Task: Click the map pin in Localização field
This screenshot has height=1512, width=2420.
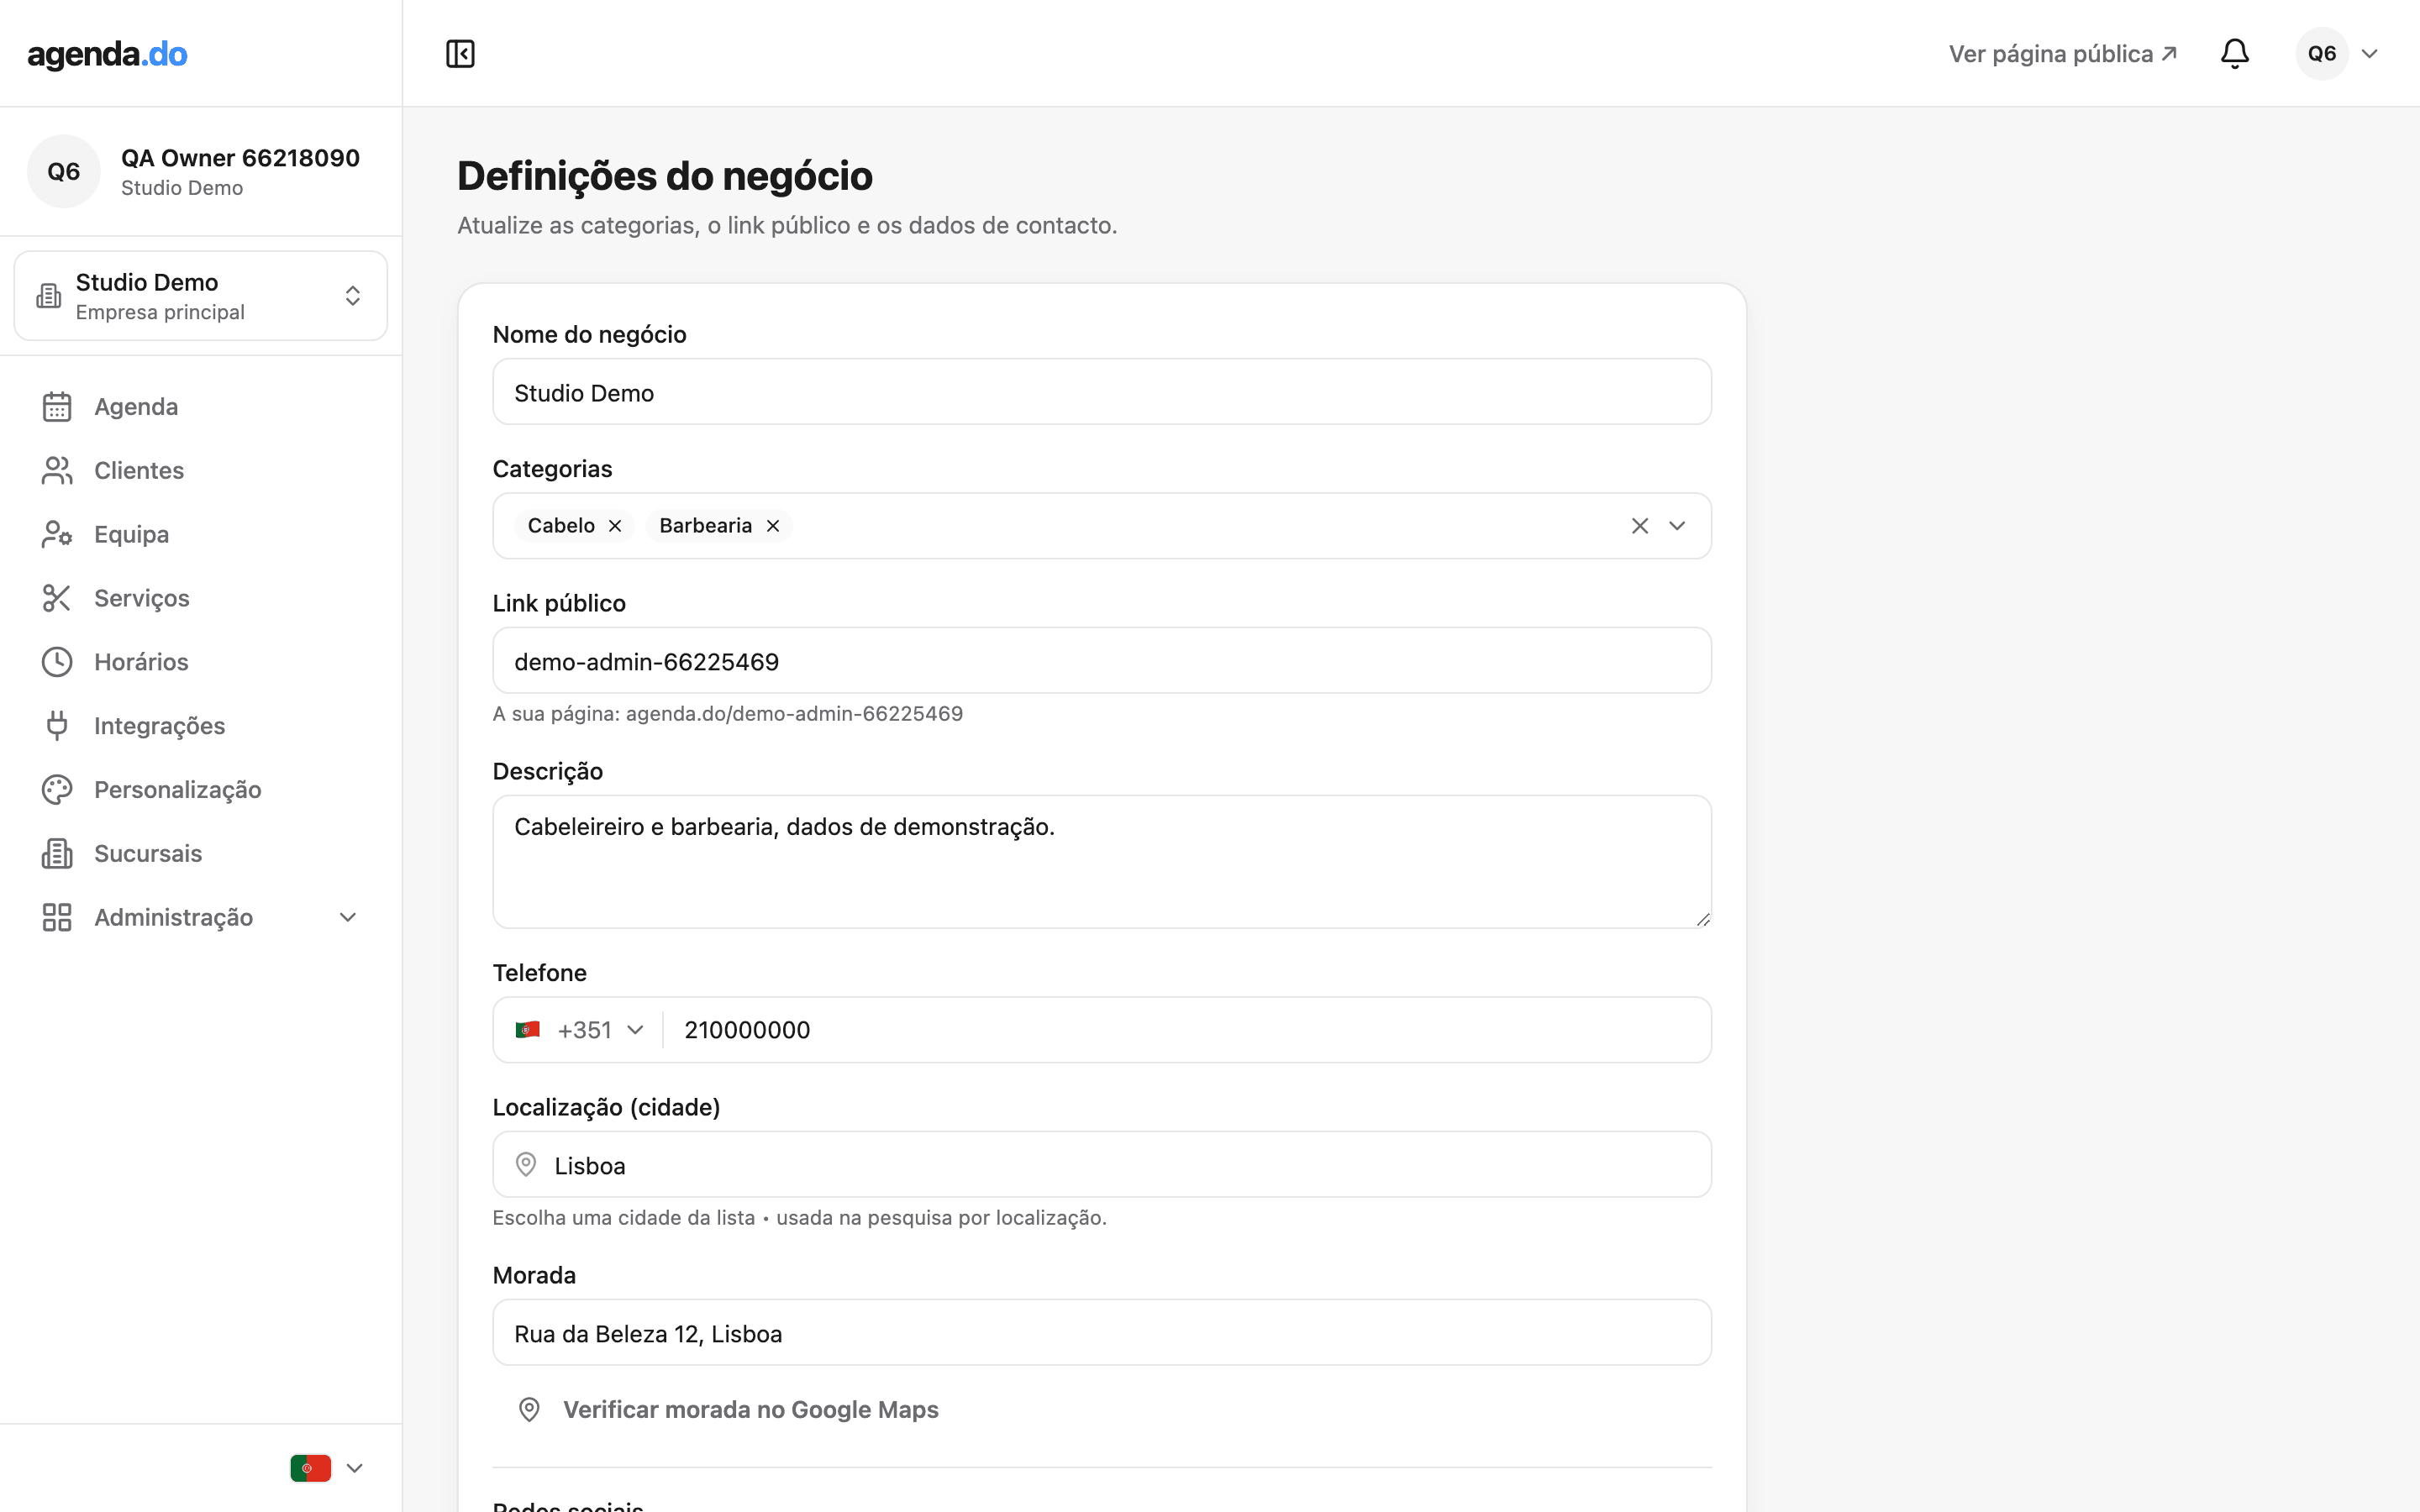Action: (526, 1165)
